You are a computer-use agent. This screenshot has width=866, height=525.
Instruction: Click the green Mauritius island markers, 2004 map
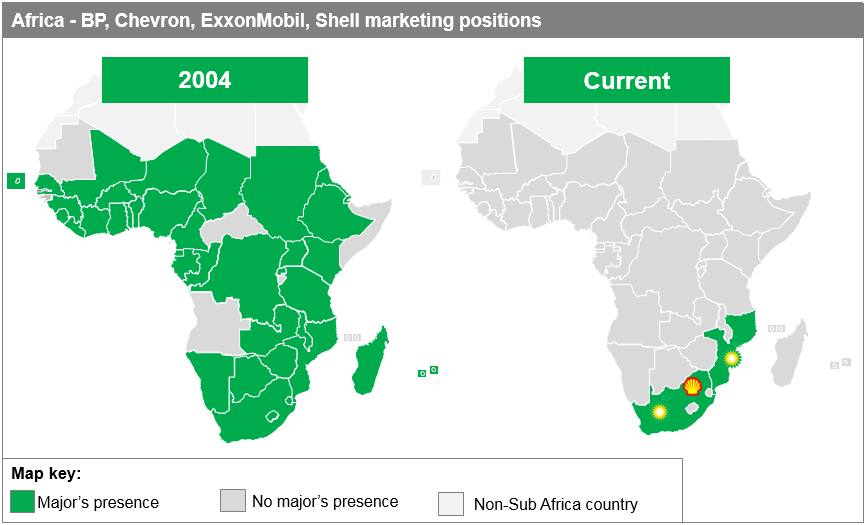[428, 372]
